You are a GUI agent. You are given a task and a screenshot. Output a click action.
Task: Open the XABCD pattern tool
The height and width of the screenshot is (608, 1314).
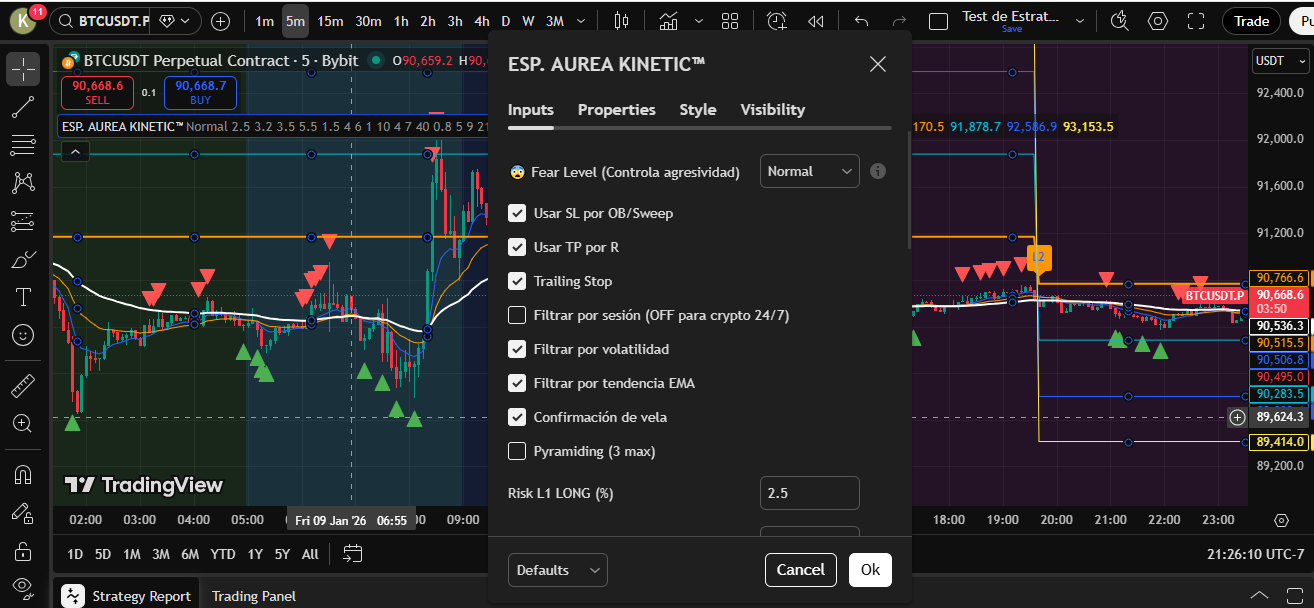pos(22,183)
